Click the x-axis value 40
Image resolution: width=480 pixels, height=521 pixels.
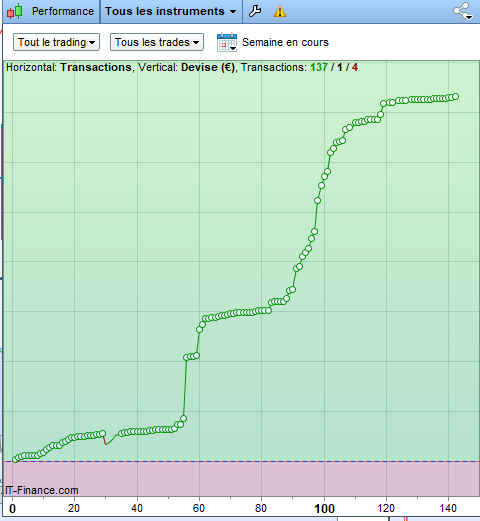point(137,509)
